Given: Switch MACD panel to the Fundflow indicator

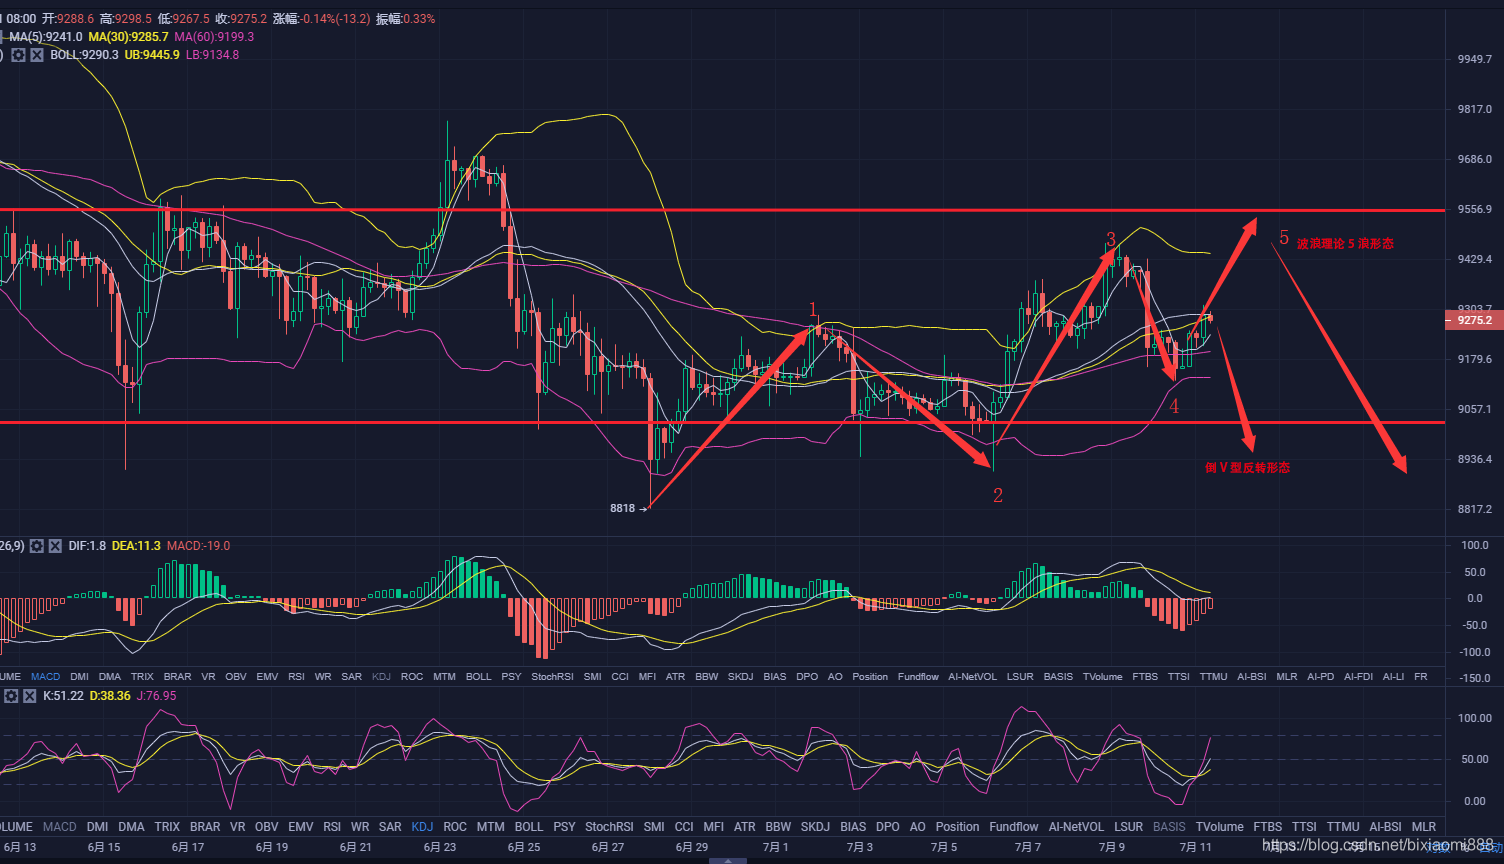Looking at the screenshot, I should coord(918,677).
